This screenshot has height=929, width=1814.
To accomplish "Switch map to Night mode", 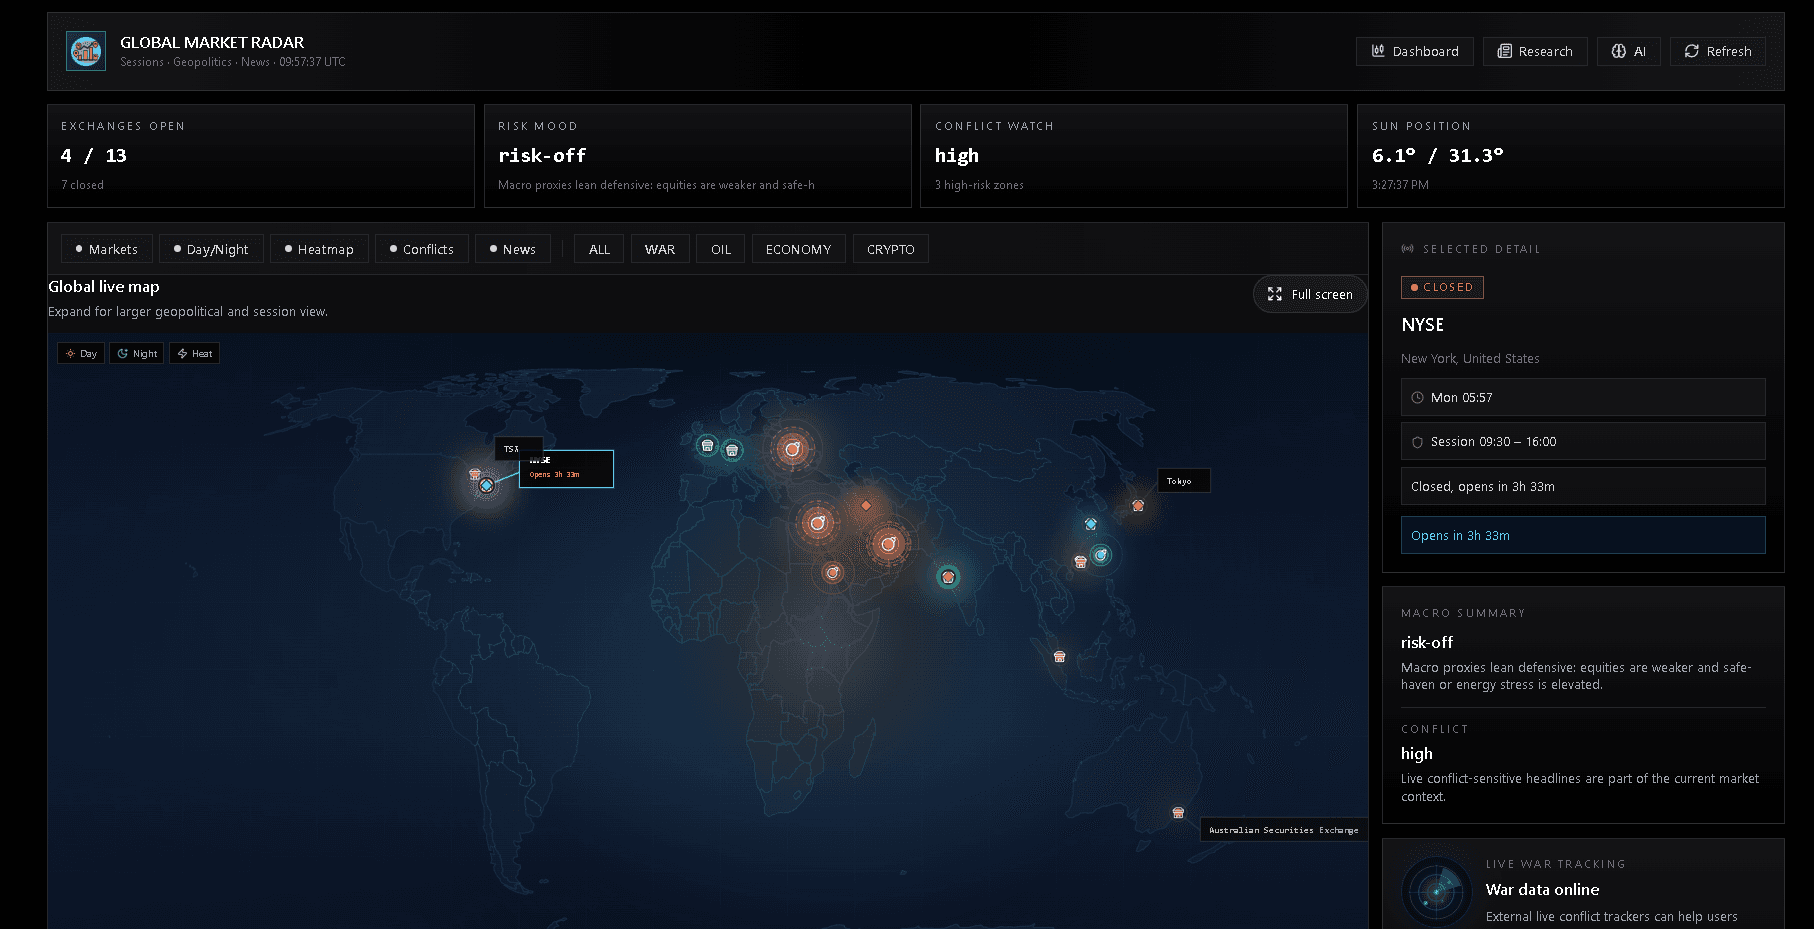I will tap(137, 354).
